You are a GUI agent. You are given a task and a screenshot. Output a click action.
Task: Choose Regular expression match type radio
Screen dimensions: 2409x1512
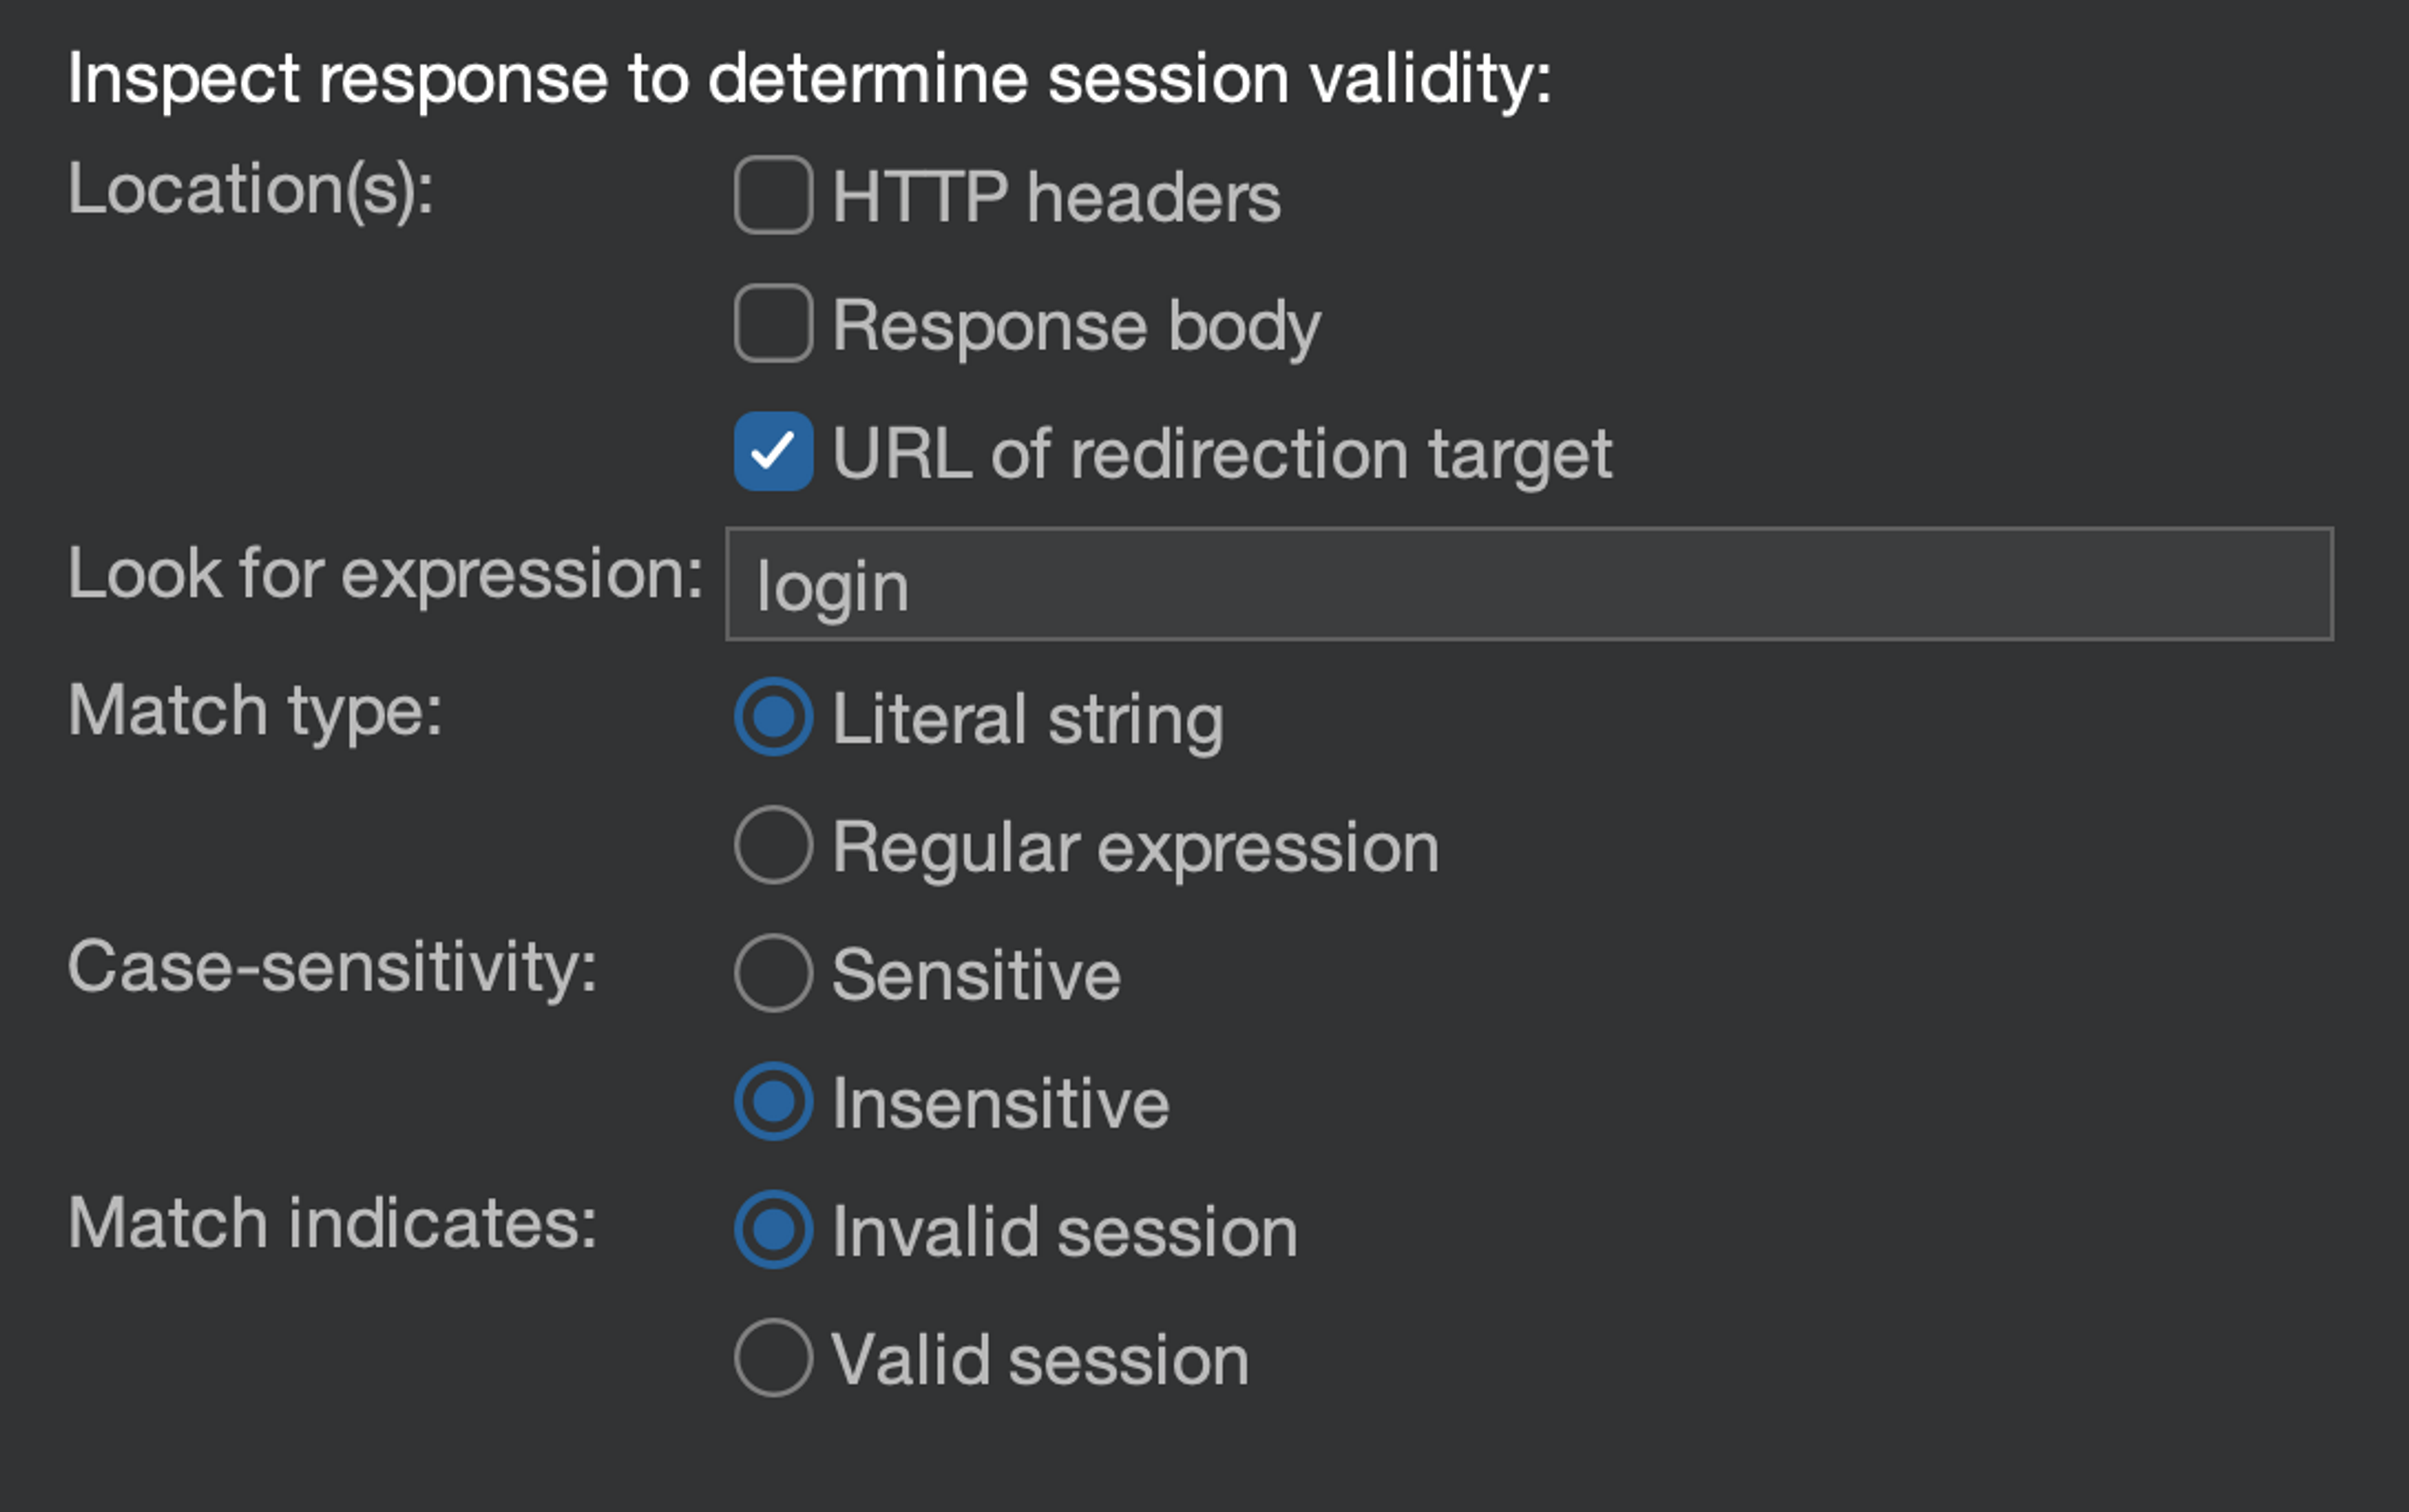[x=773, y=845]
